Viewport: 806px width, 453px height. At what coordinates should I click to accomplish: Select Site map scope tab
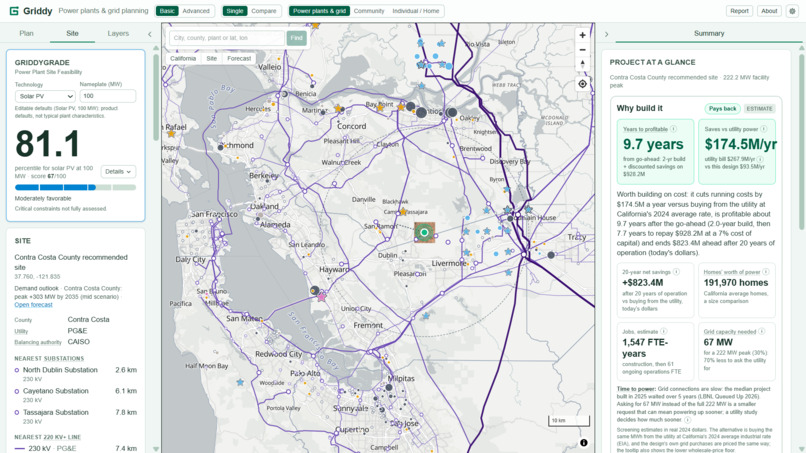(212, 59)
